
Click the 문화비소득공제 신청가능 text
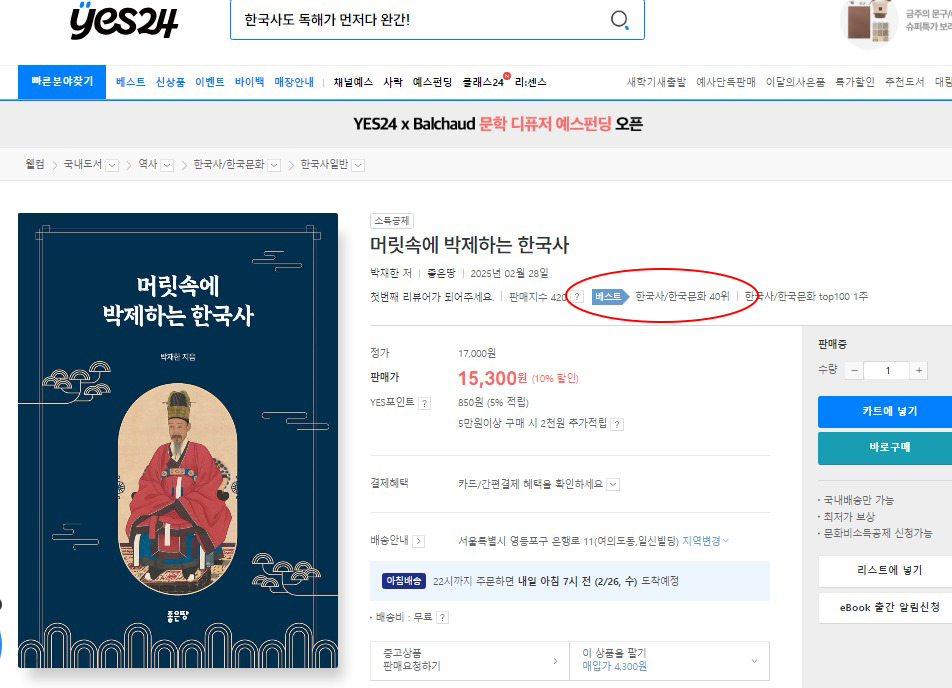pyautogui.click(x=877, y=533)
